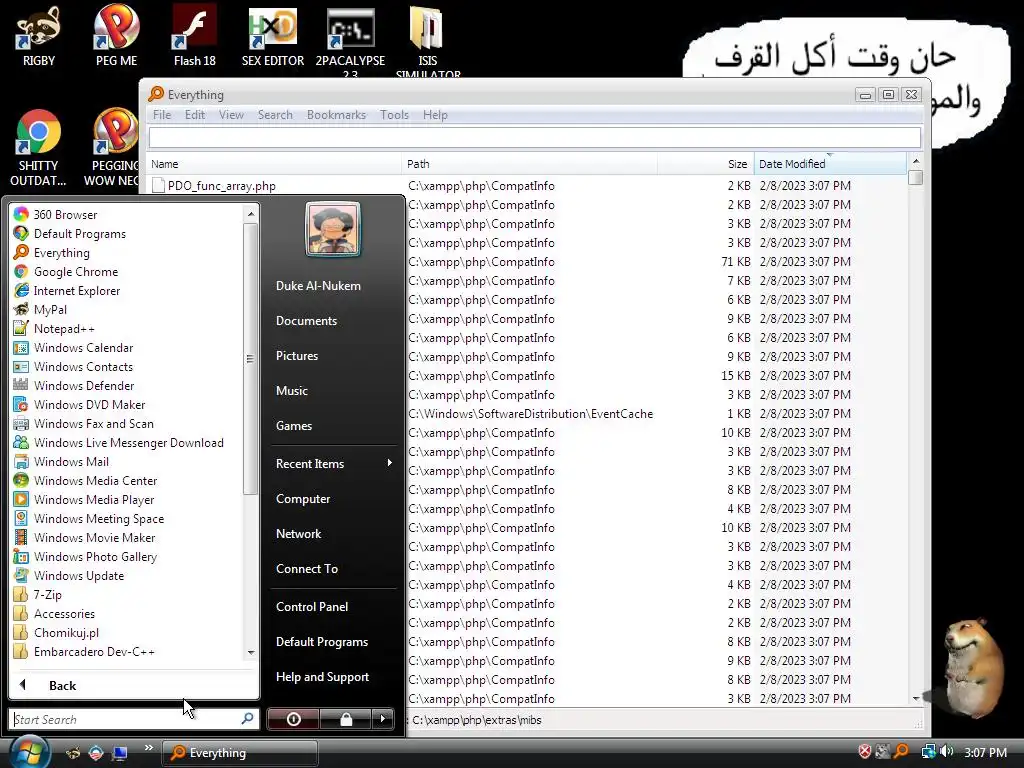This screenshot has height=768, width=1024.
Task: Open the Help menu in Everything
Action: click(x=435, y=115)
